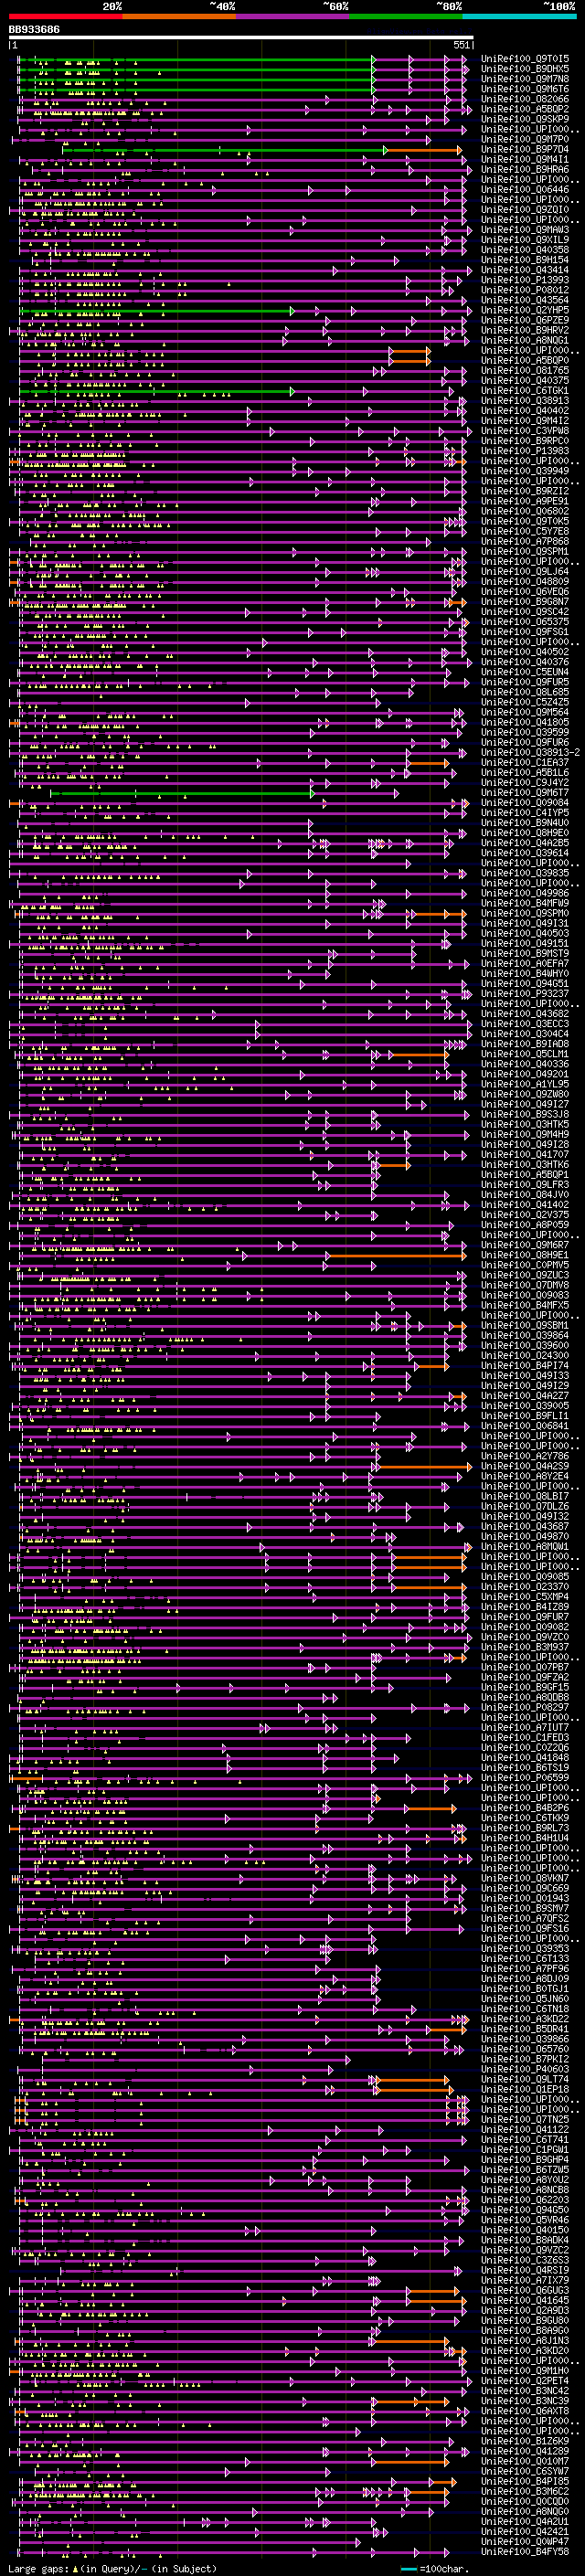The image size is (585, 2576).
Task: Select the UniRef100_Q42421 label
Action: click(524, 2531)
